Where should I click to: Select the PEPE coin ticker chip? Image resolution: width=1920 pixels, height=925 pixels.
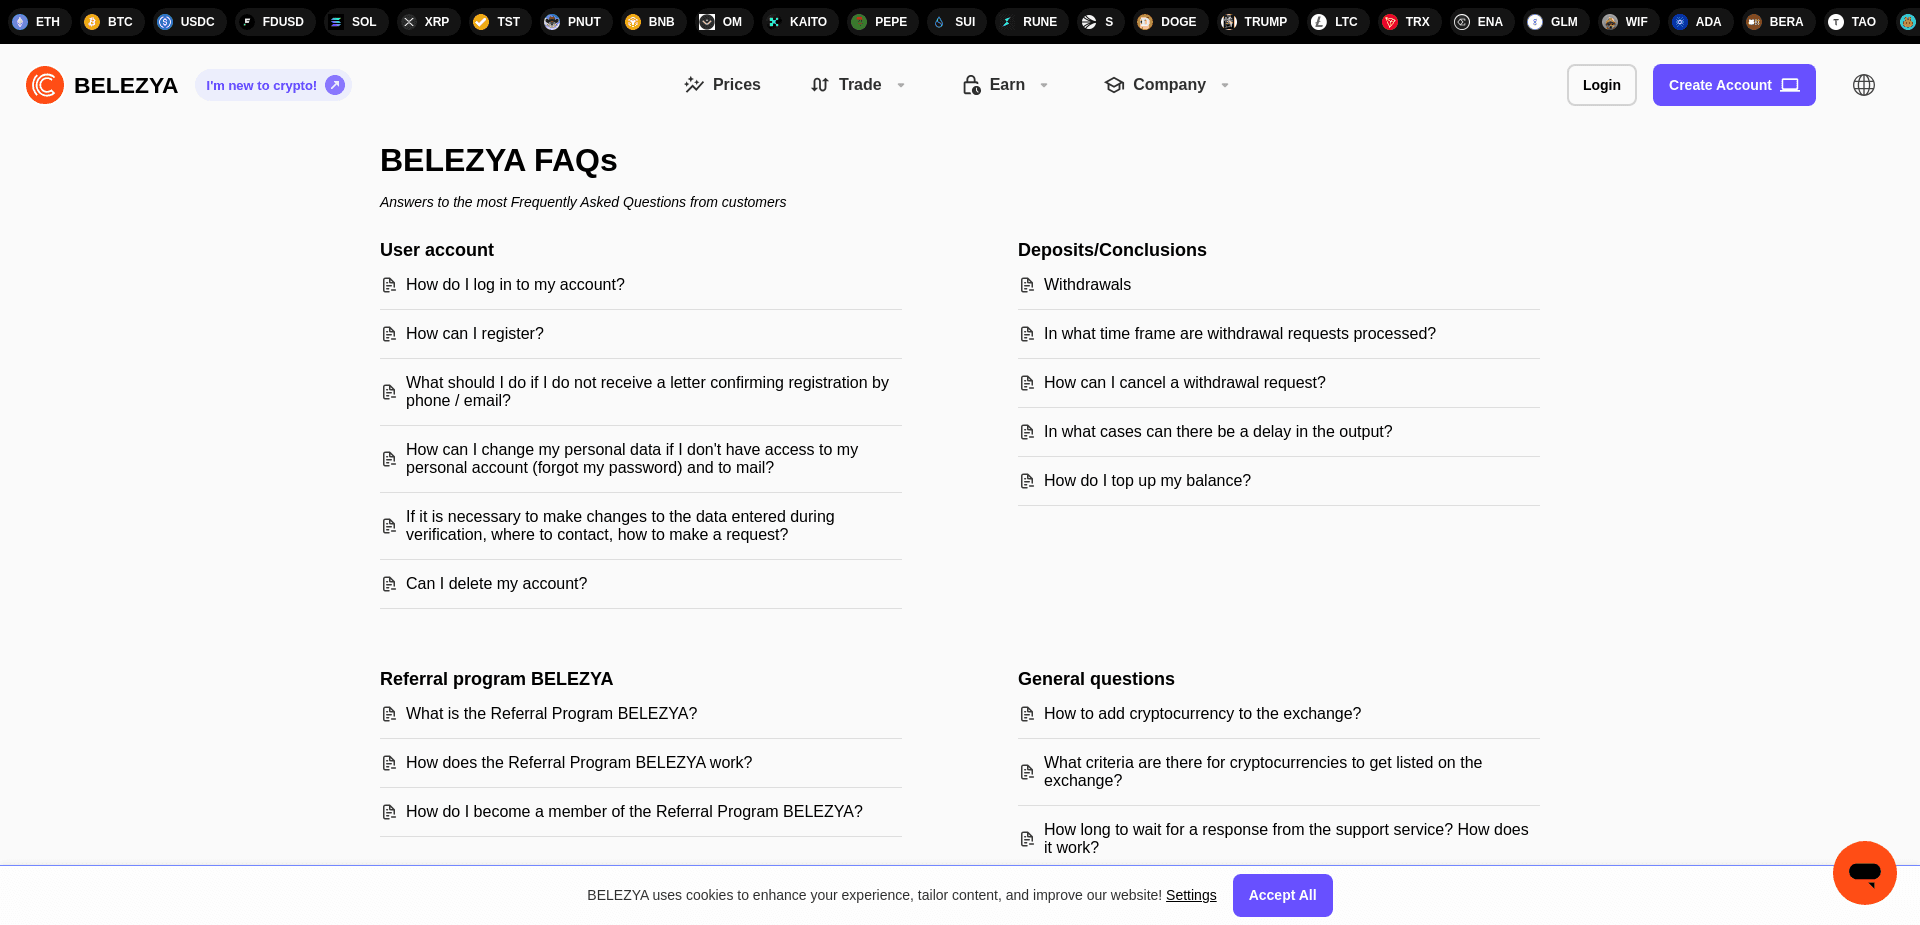tap(879, 22)
